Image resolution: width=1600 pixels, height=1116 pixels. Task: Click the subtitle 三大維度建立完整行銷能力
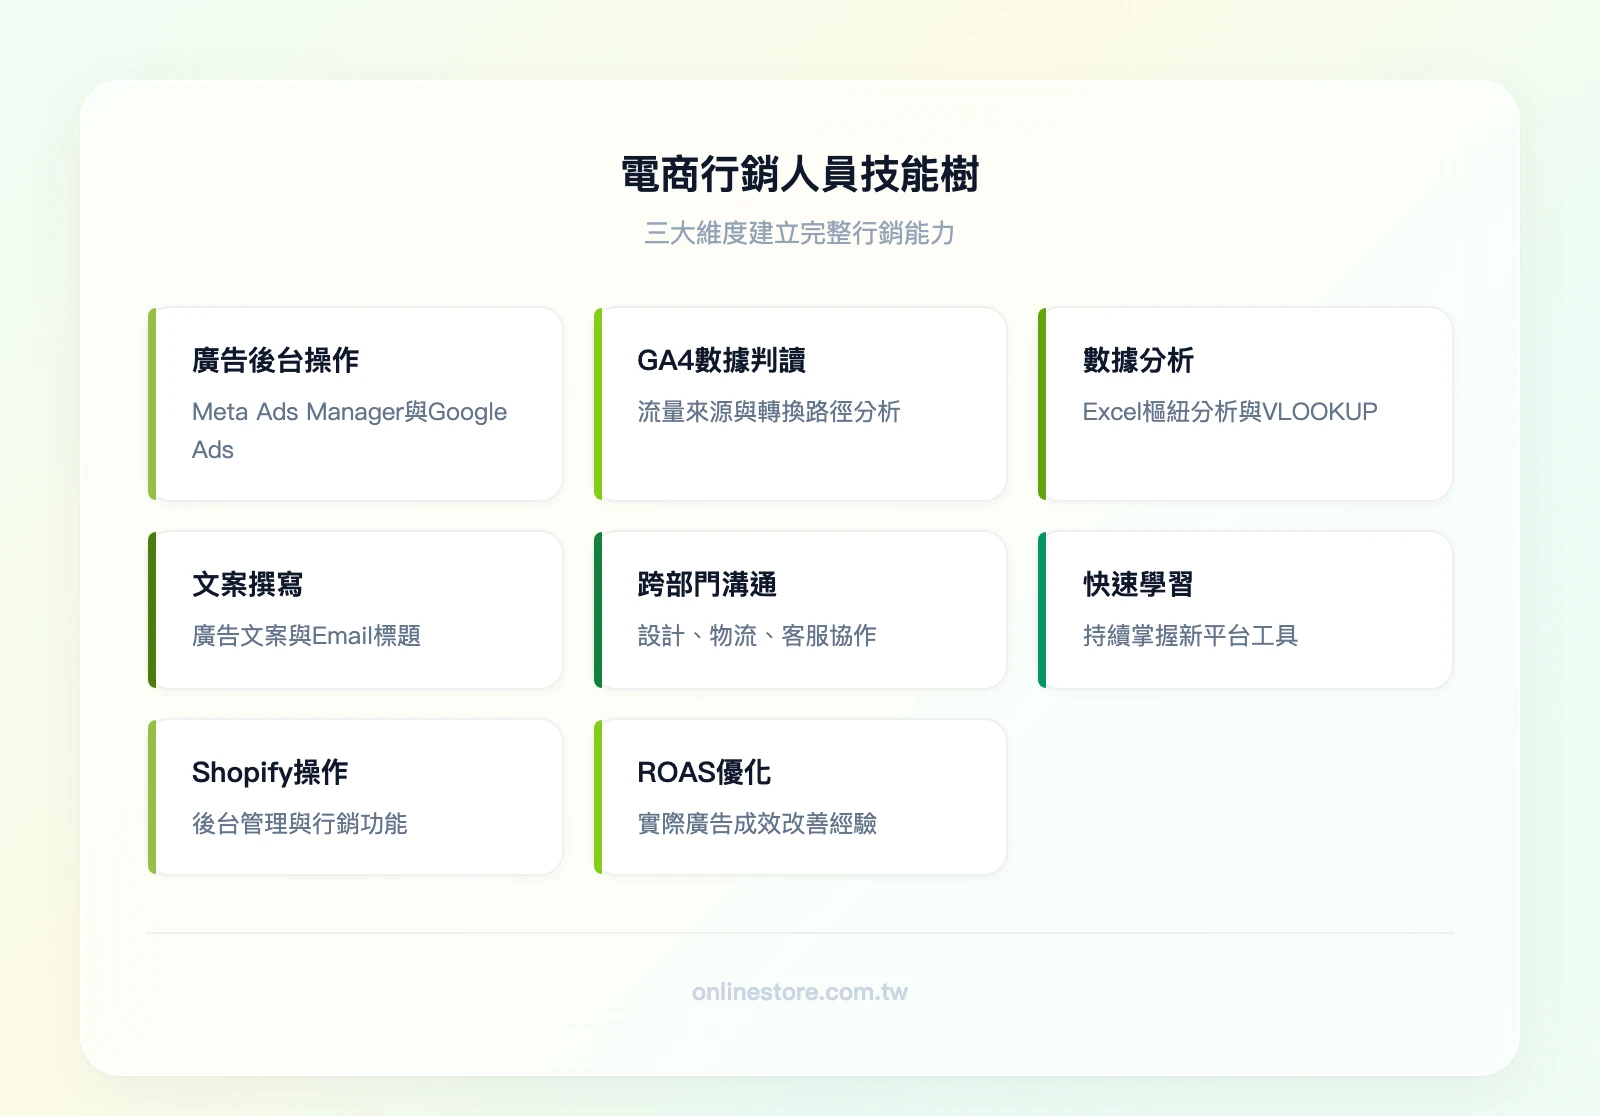pos(800,234)
